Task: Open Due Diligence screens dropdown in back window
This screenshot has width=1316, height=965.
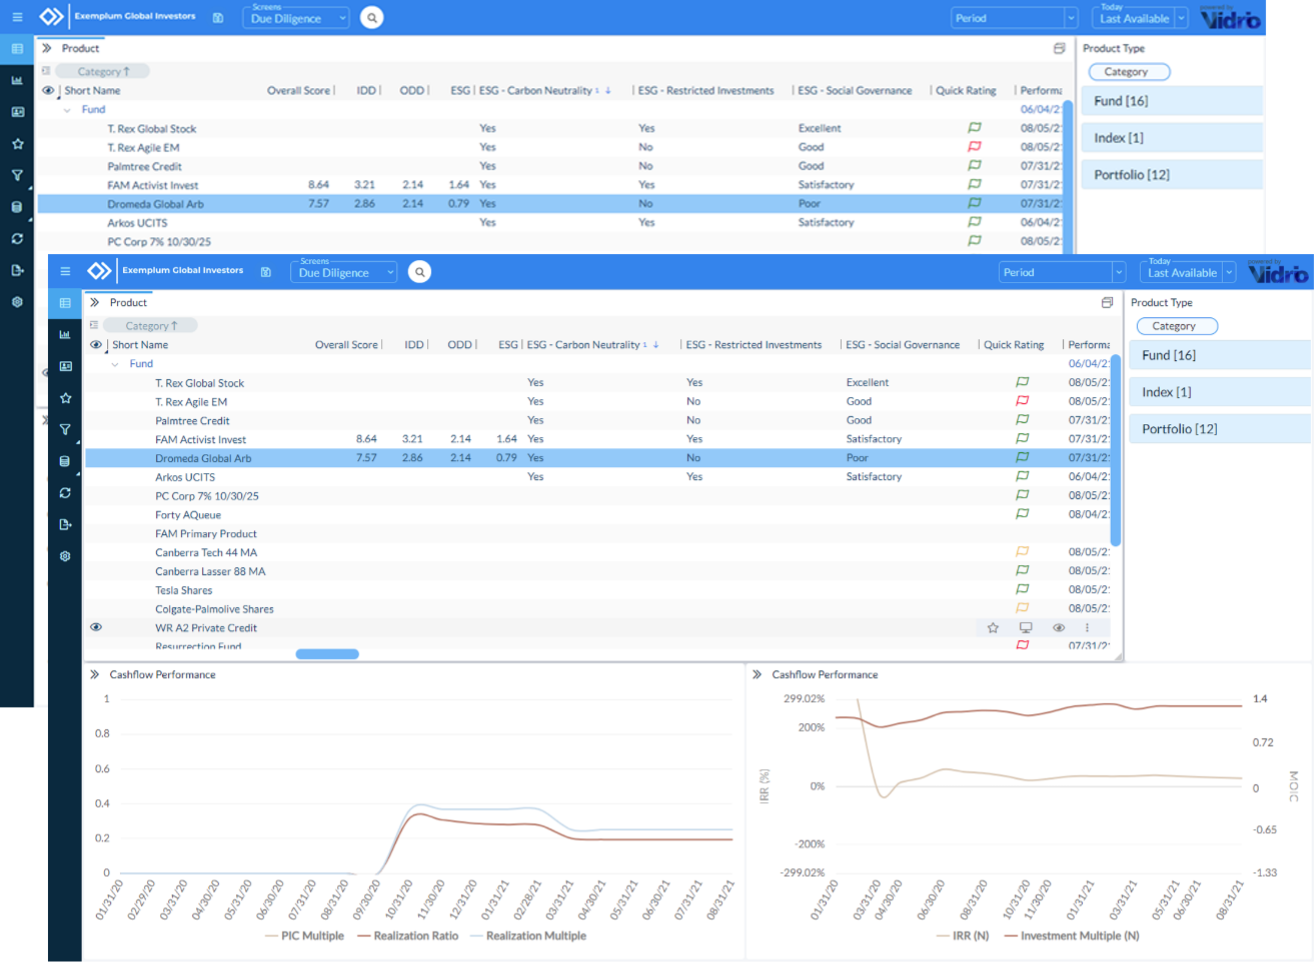Action: (296, 18)
